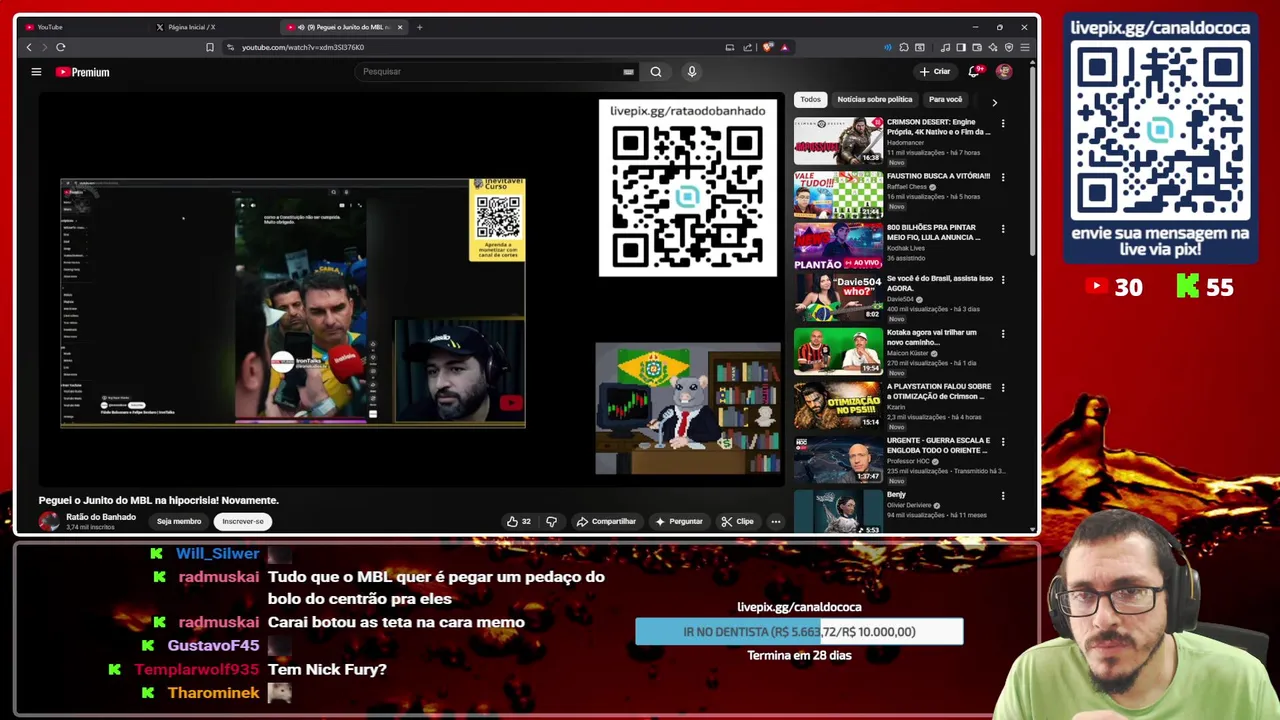Open the Kotaka agora vai trilhar thumbnail

point(838,351)
